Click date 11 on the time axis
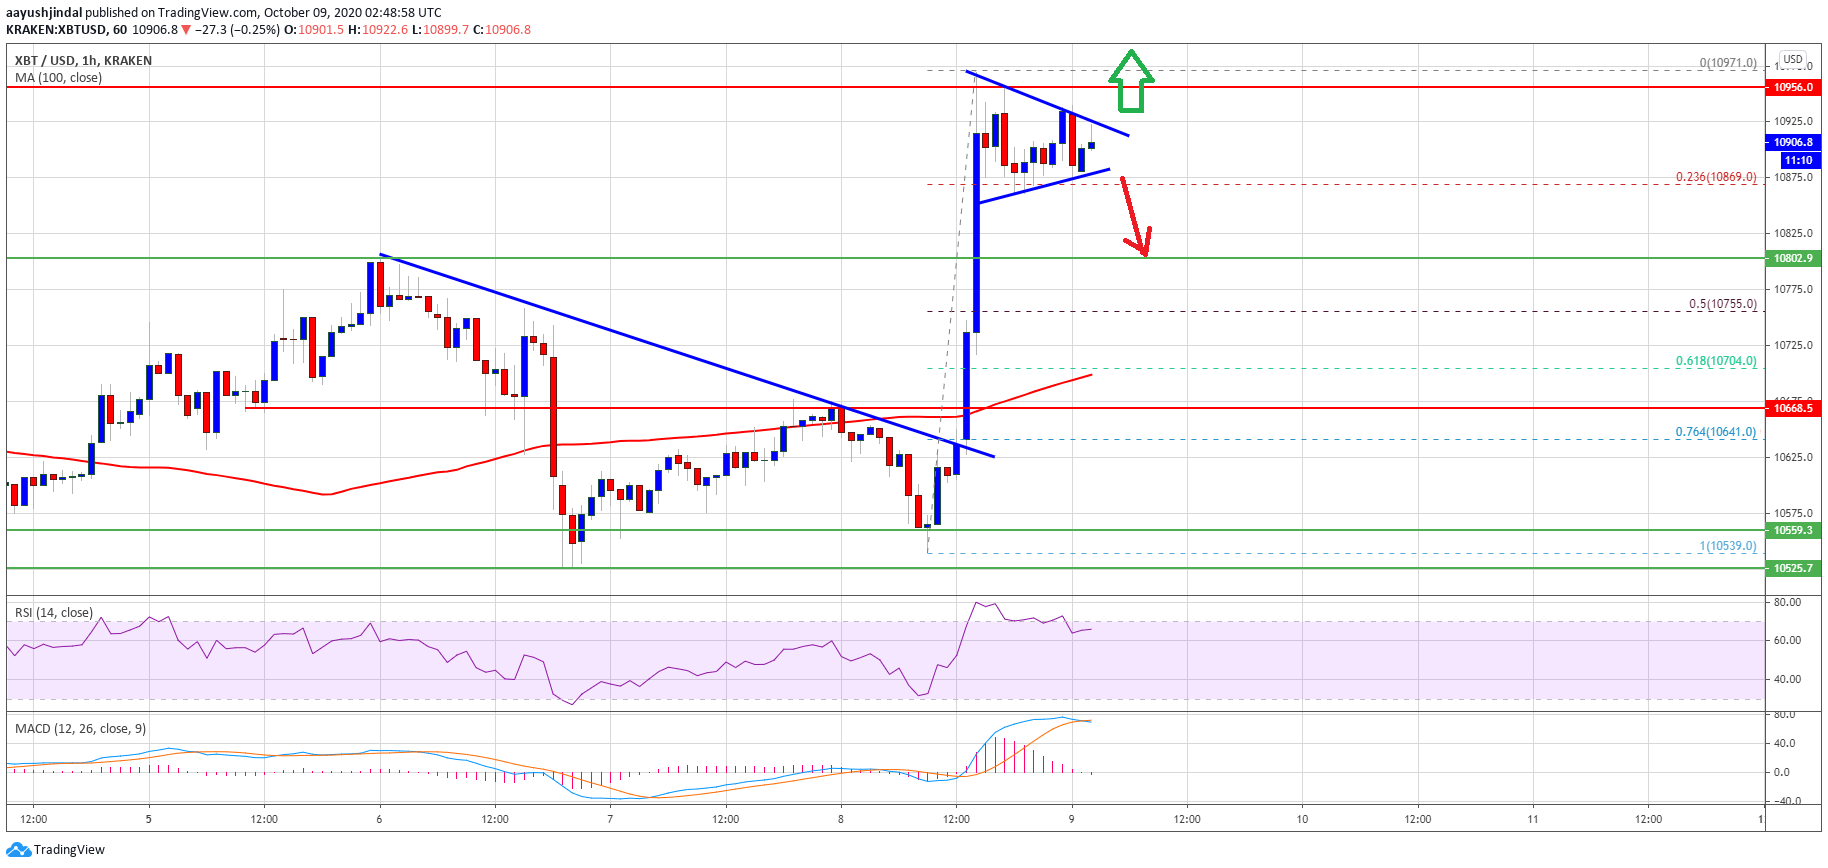The height and width of the screenshot is (868, 1828). click(1533, 820)
